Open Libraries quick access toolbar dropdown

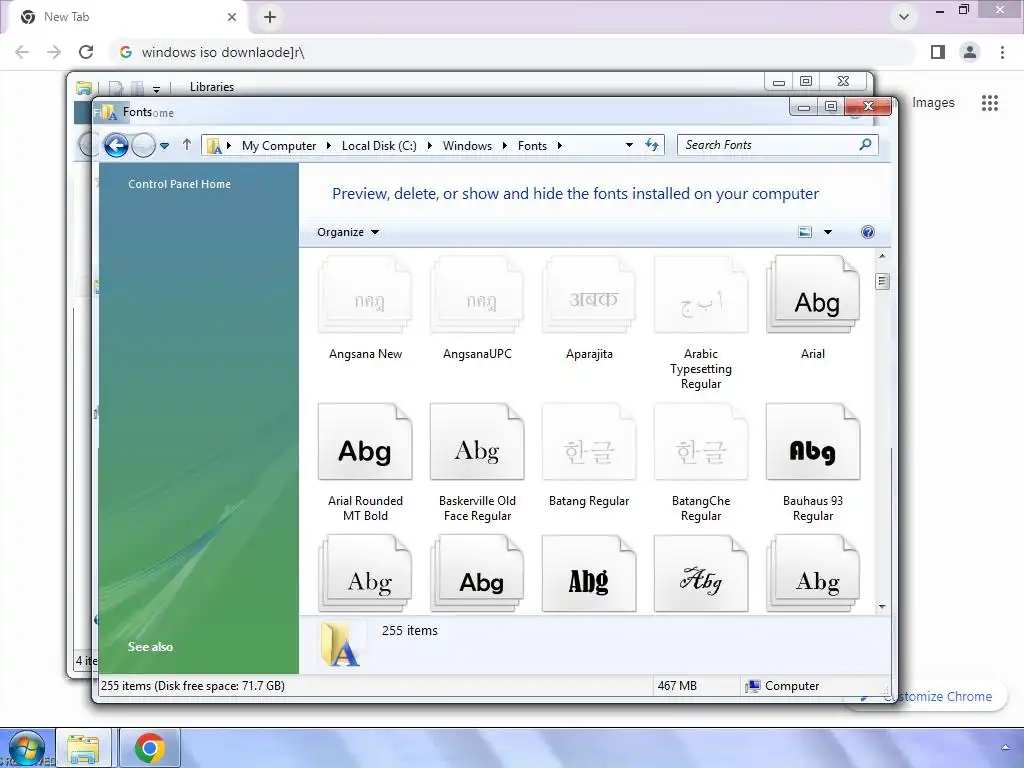(156, 88)
